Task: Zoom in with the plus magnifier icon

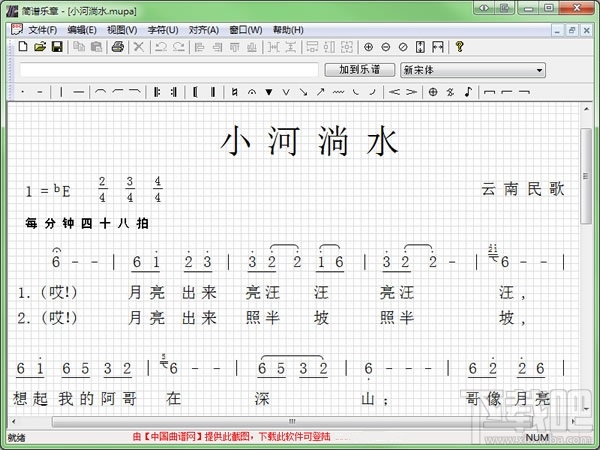Action: [368, 47]
